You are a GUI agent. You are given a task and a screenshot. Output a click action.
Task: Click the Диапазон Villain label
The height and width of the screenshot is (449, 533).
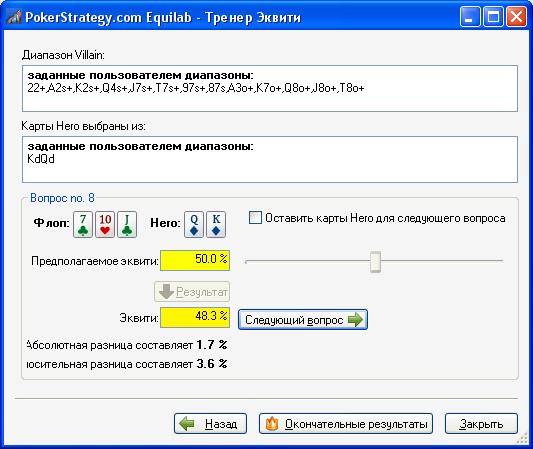point(63,55)
